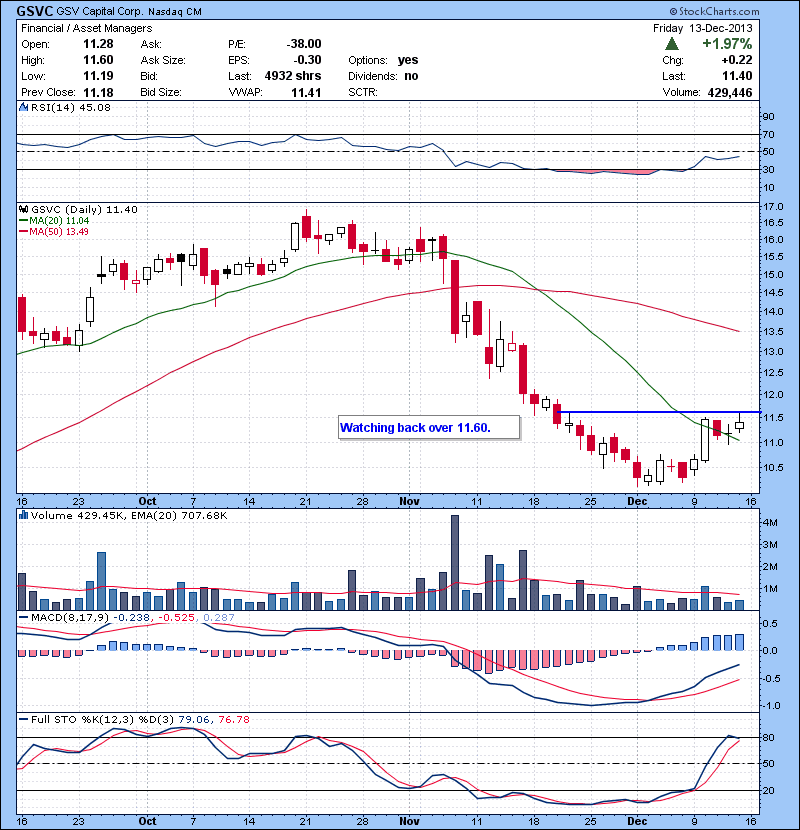
Task: Click the tallest volume bar in November
Action: 454,563
